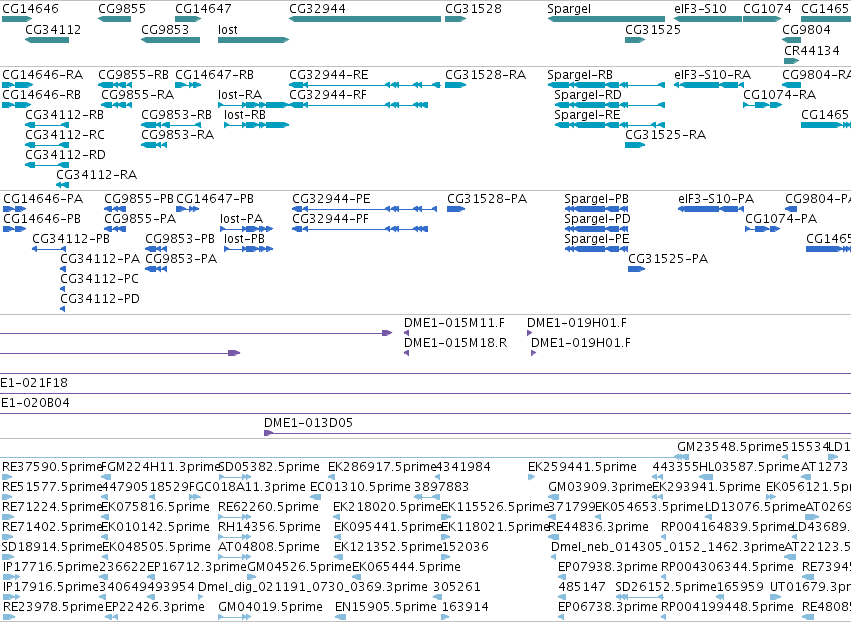Click protein CG31528-PA label
The width and height of the screenshot is (851, 622).
[487, 199]
